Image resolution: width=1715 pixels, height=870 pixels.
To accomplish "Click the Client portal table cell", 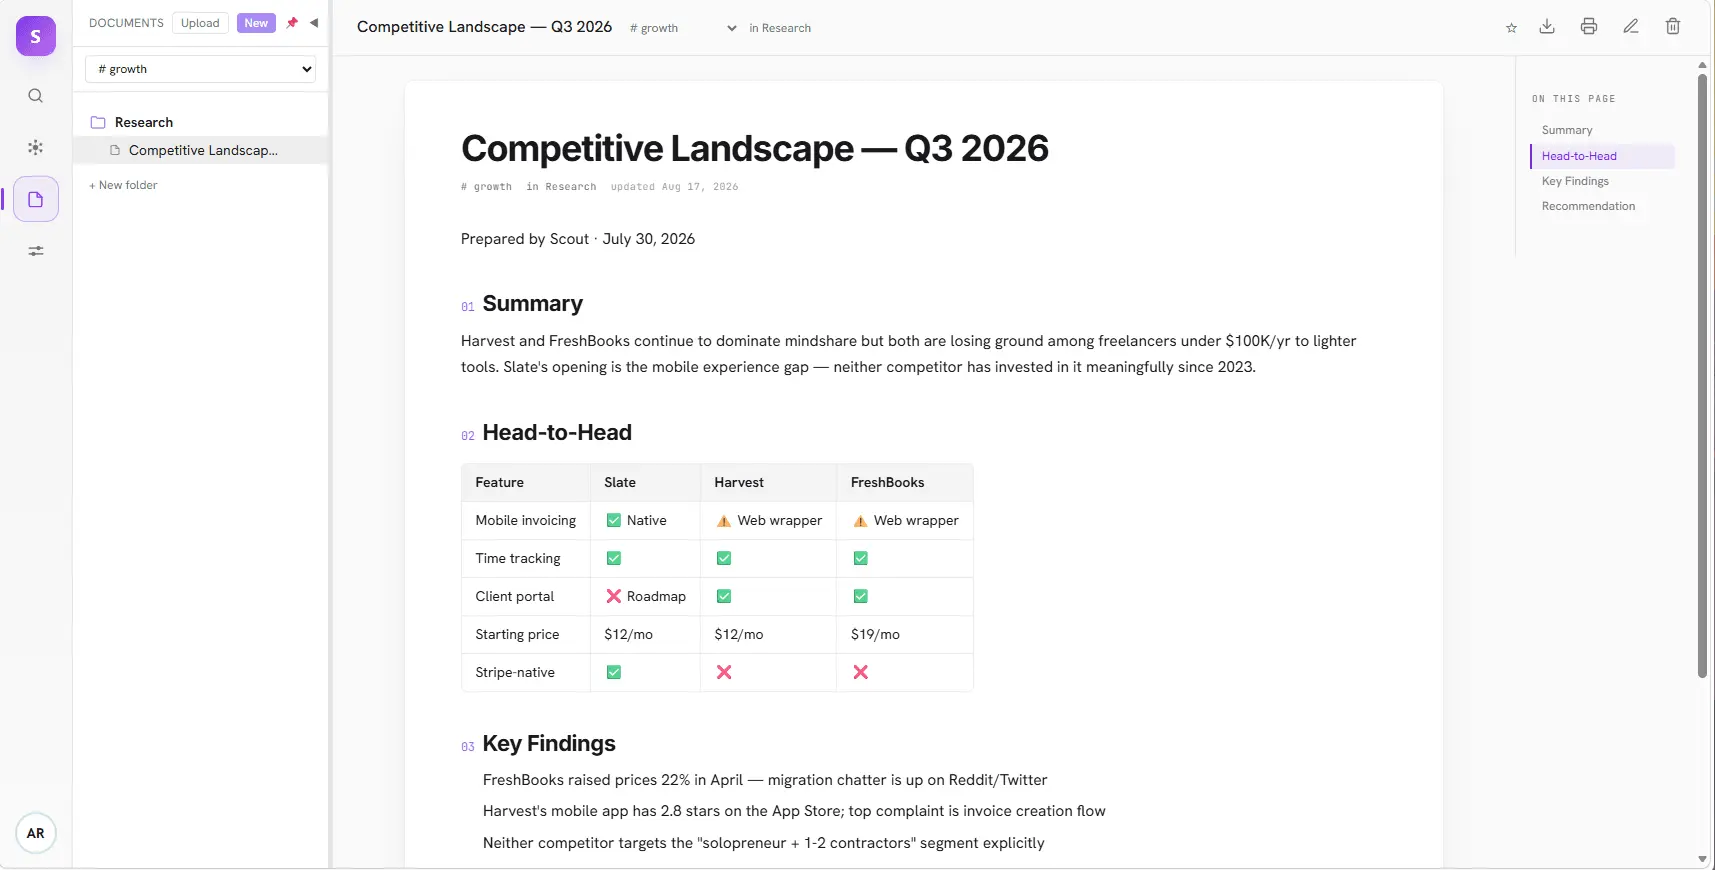I will click(526, 597).
